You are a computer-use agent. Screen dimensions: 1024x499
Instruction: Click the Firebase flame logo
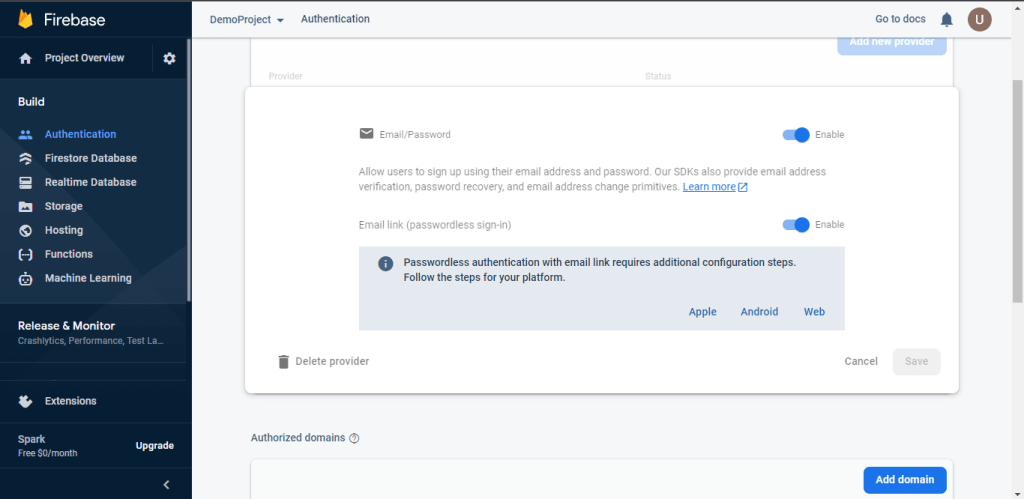point(25,20)
